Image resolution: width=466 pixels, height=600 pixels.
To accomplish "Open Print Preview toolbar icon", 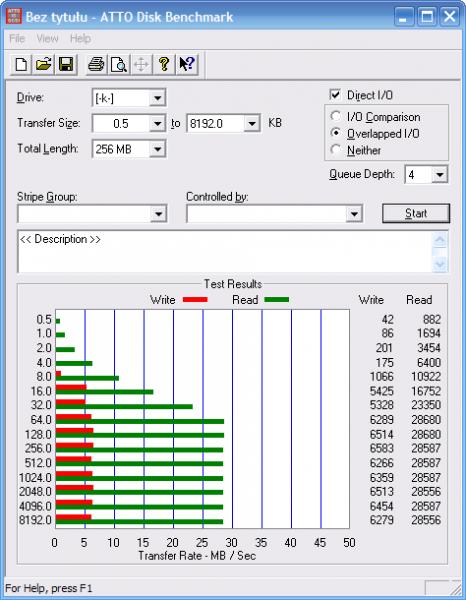I will tap(119, 64).
